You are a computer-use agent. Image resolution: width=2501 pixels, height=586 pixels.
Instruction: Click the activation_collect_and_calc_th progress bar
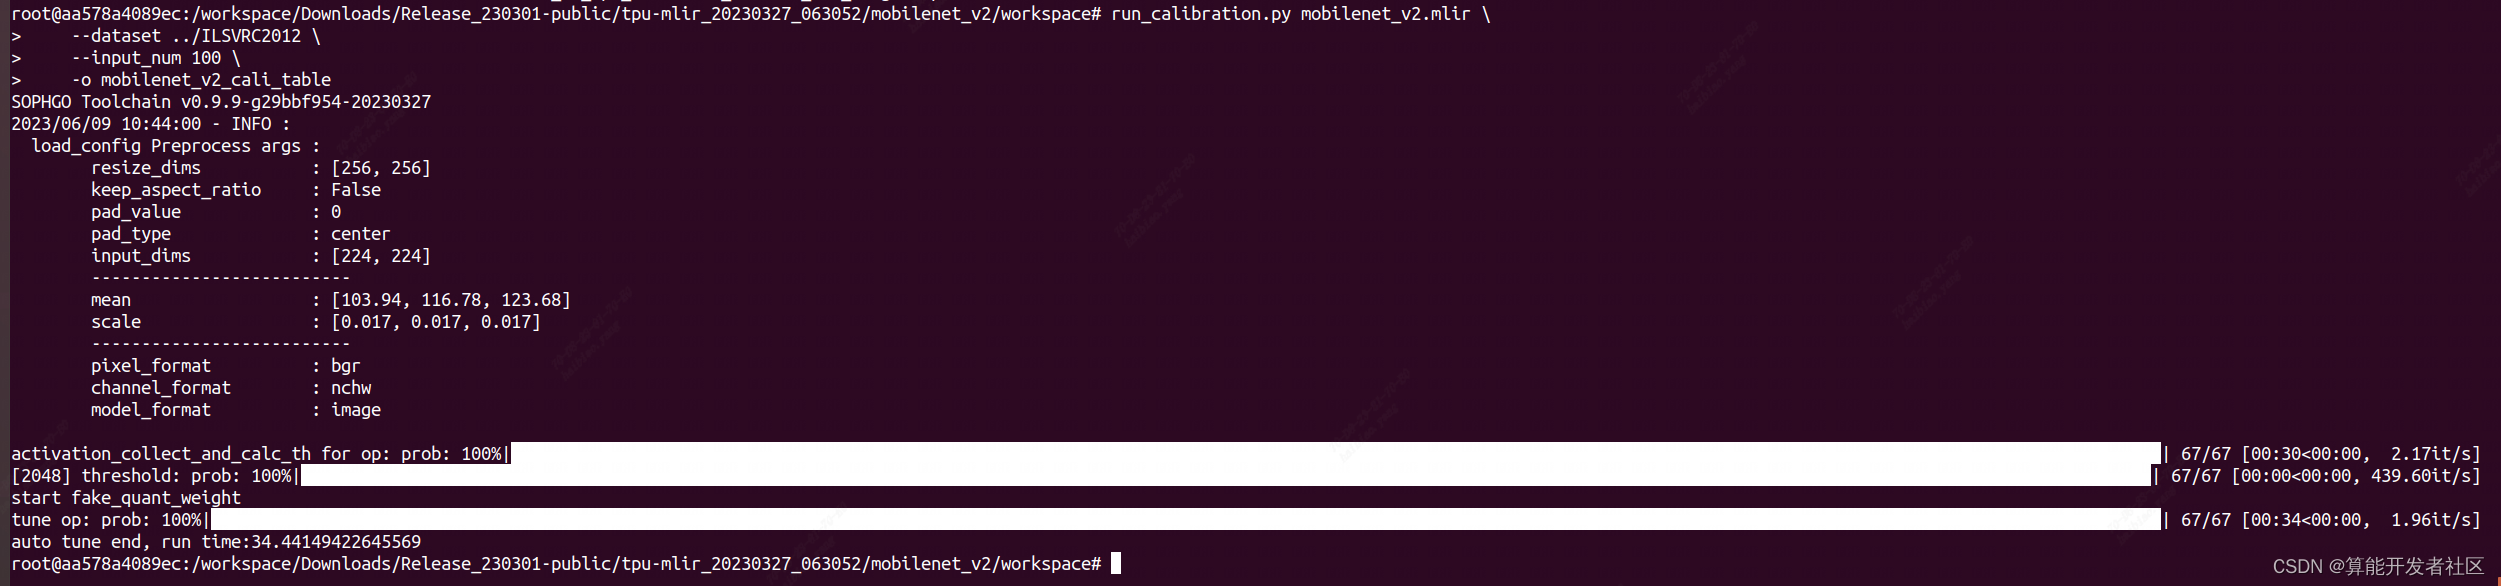coord(1335,453)
